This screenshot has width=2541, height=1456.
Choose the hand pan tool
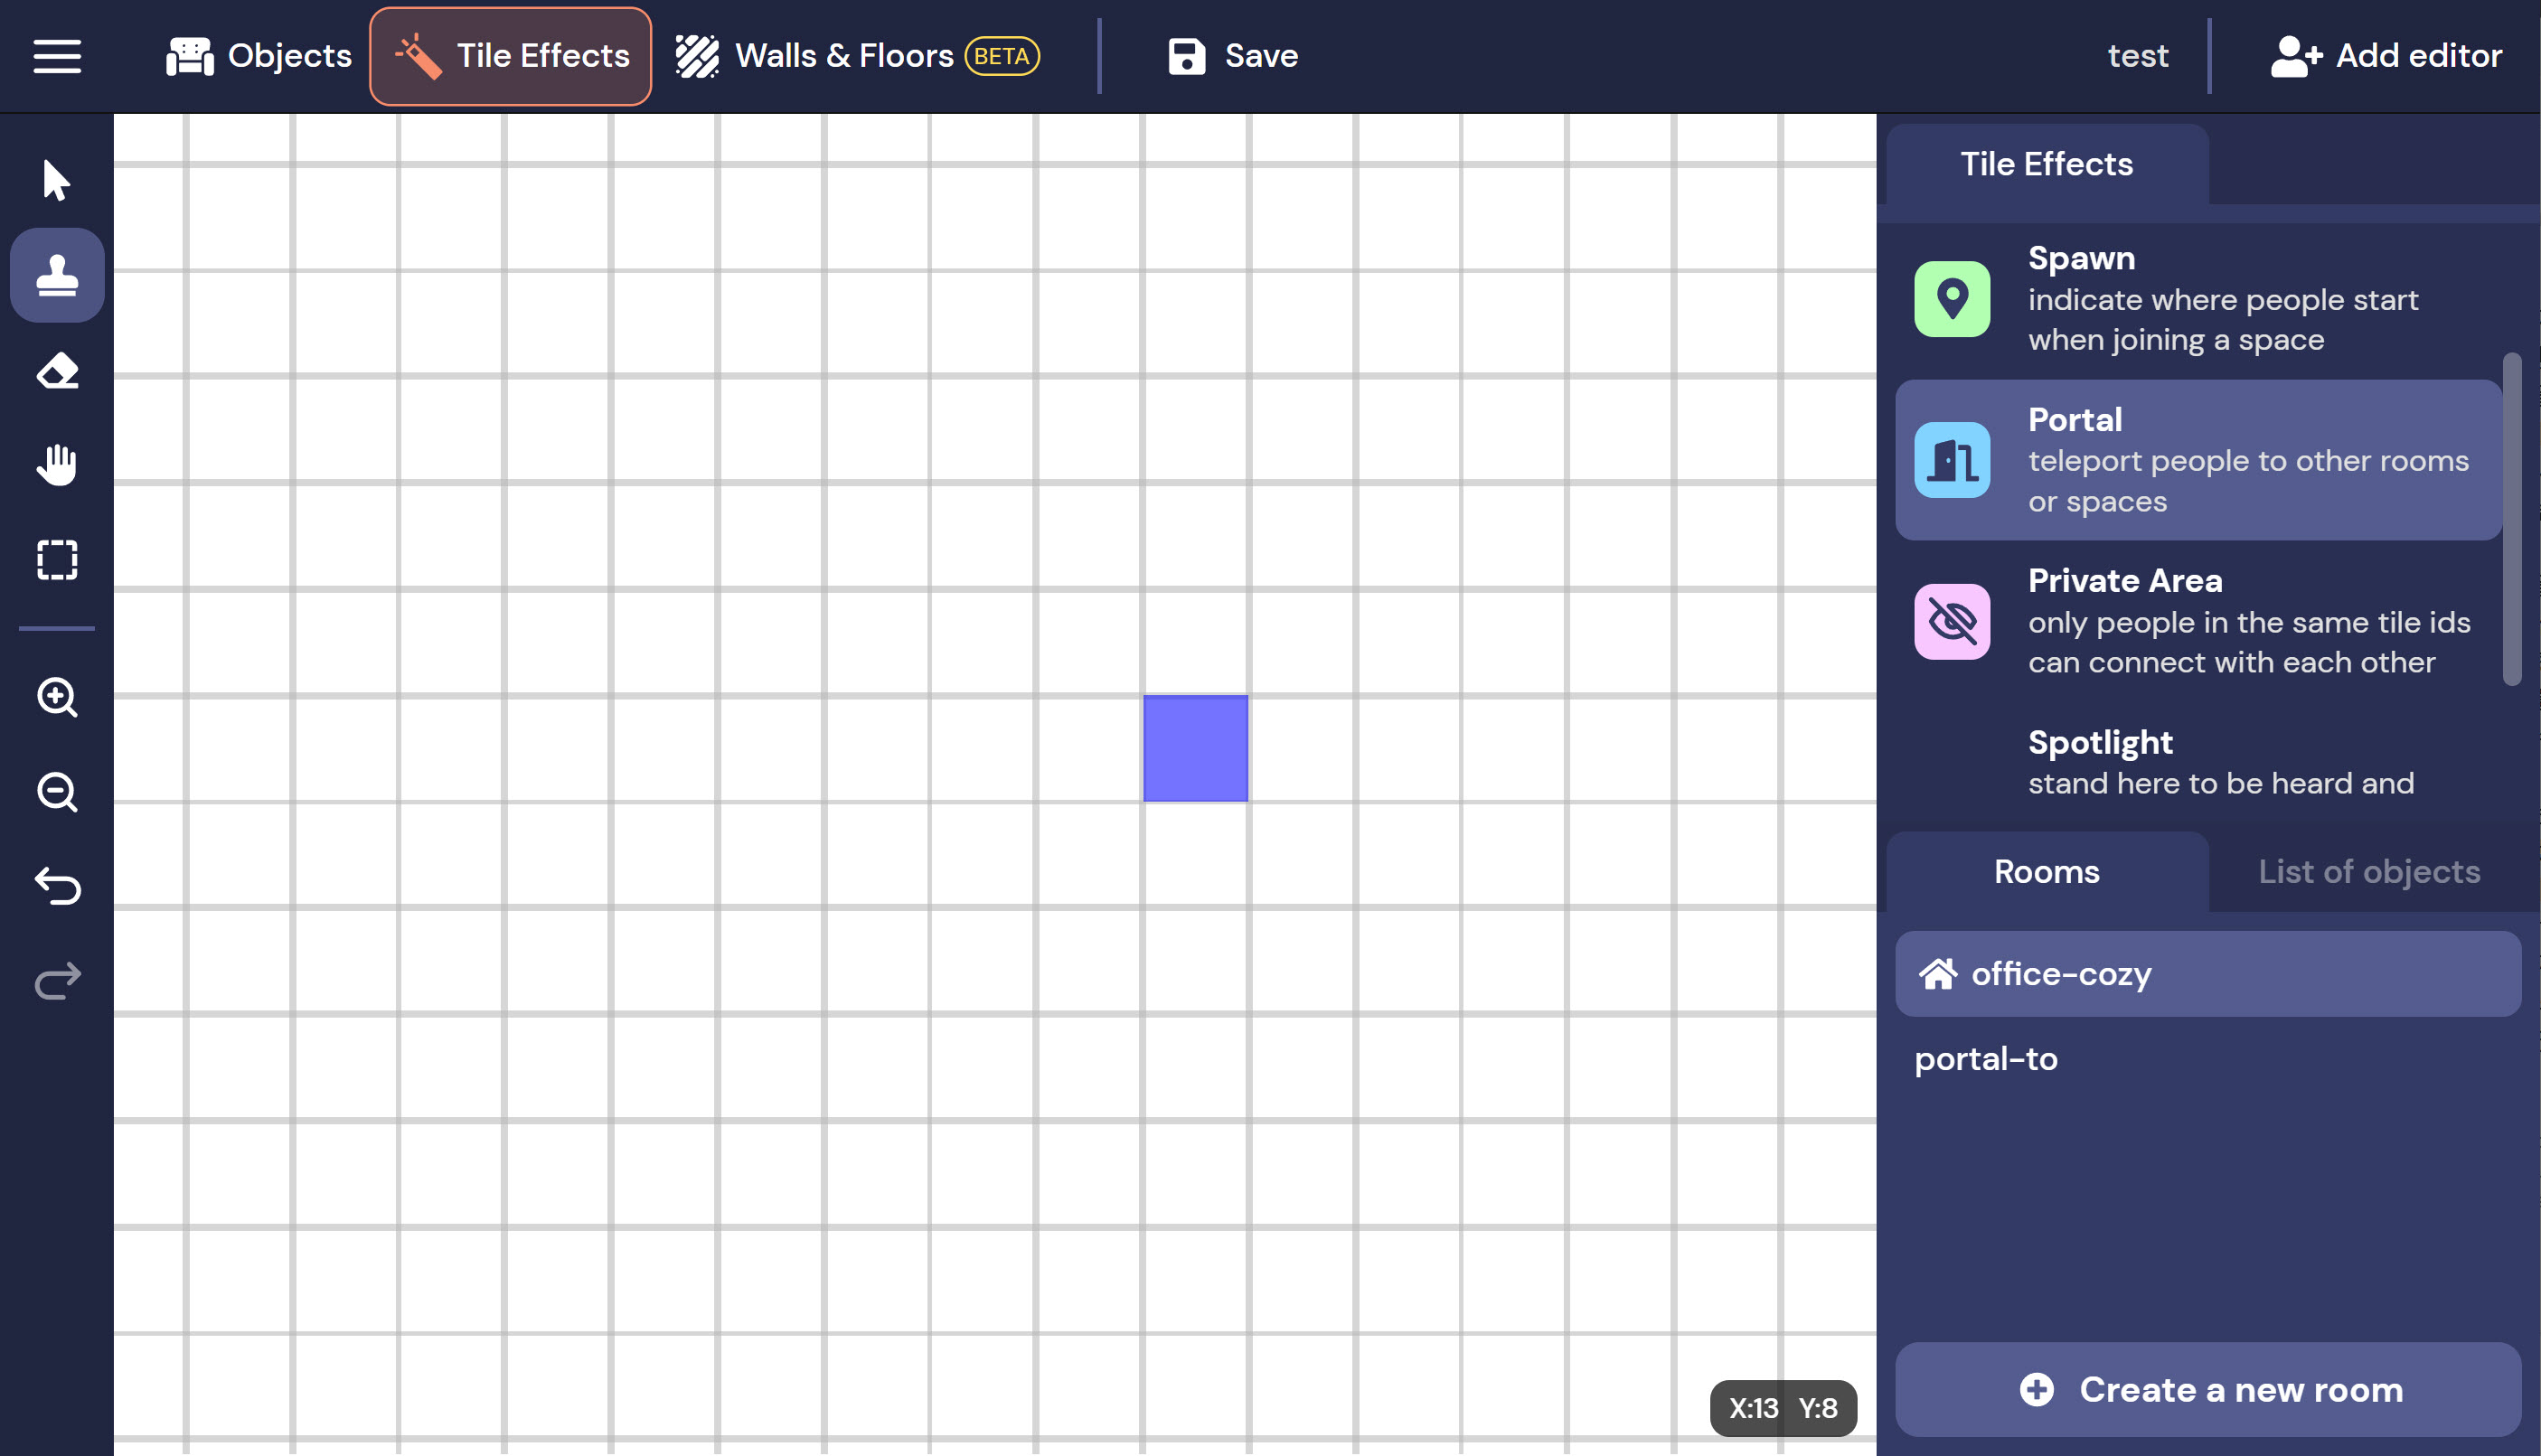(x=57, y=465)
